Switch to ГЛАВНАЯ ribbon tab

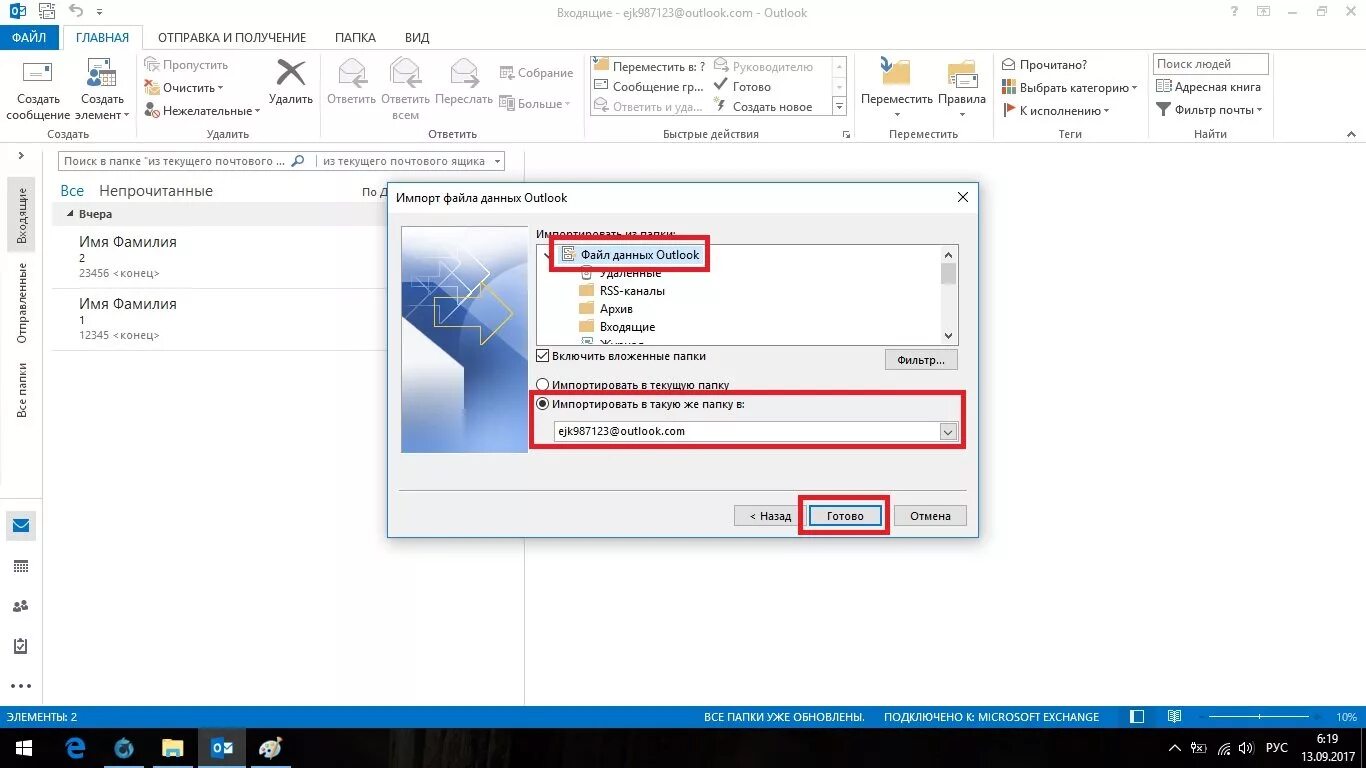pos(102,38)
